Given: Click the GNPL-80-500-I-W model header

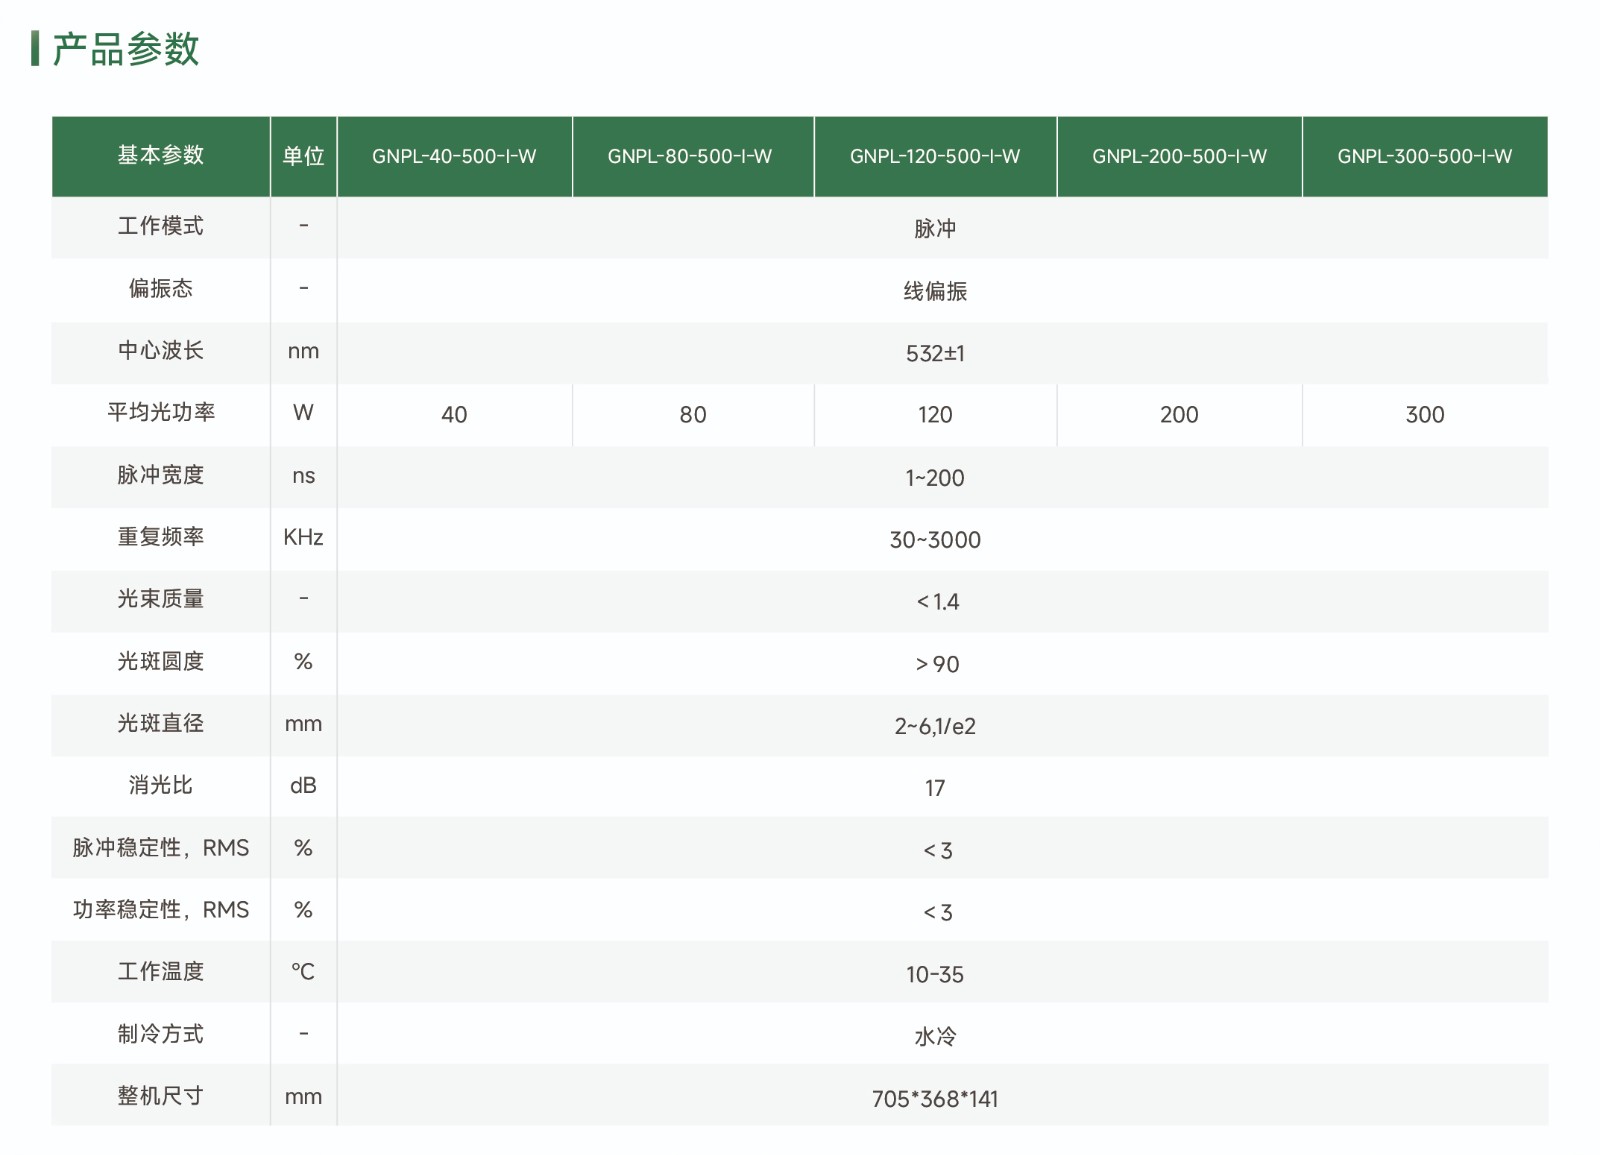Looking at the screenshot, I should (689, 156).
